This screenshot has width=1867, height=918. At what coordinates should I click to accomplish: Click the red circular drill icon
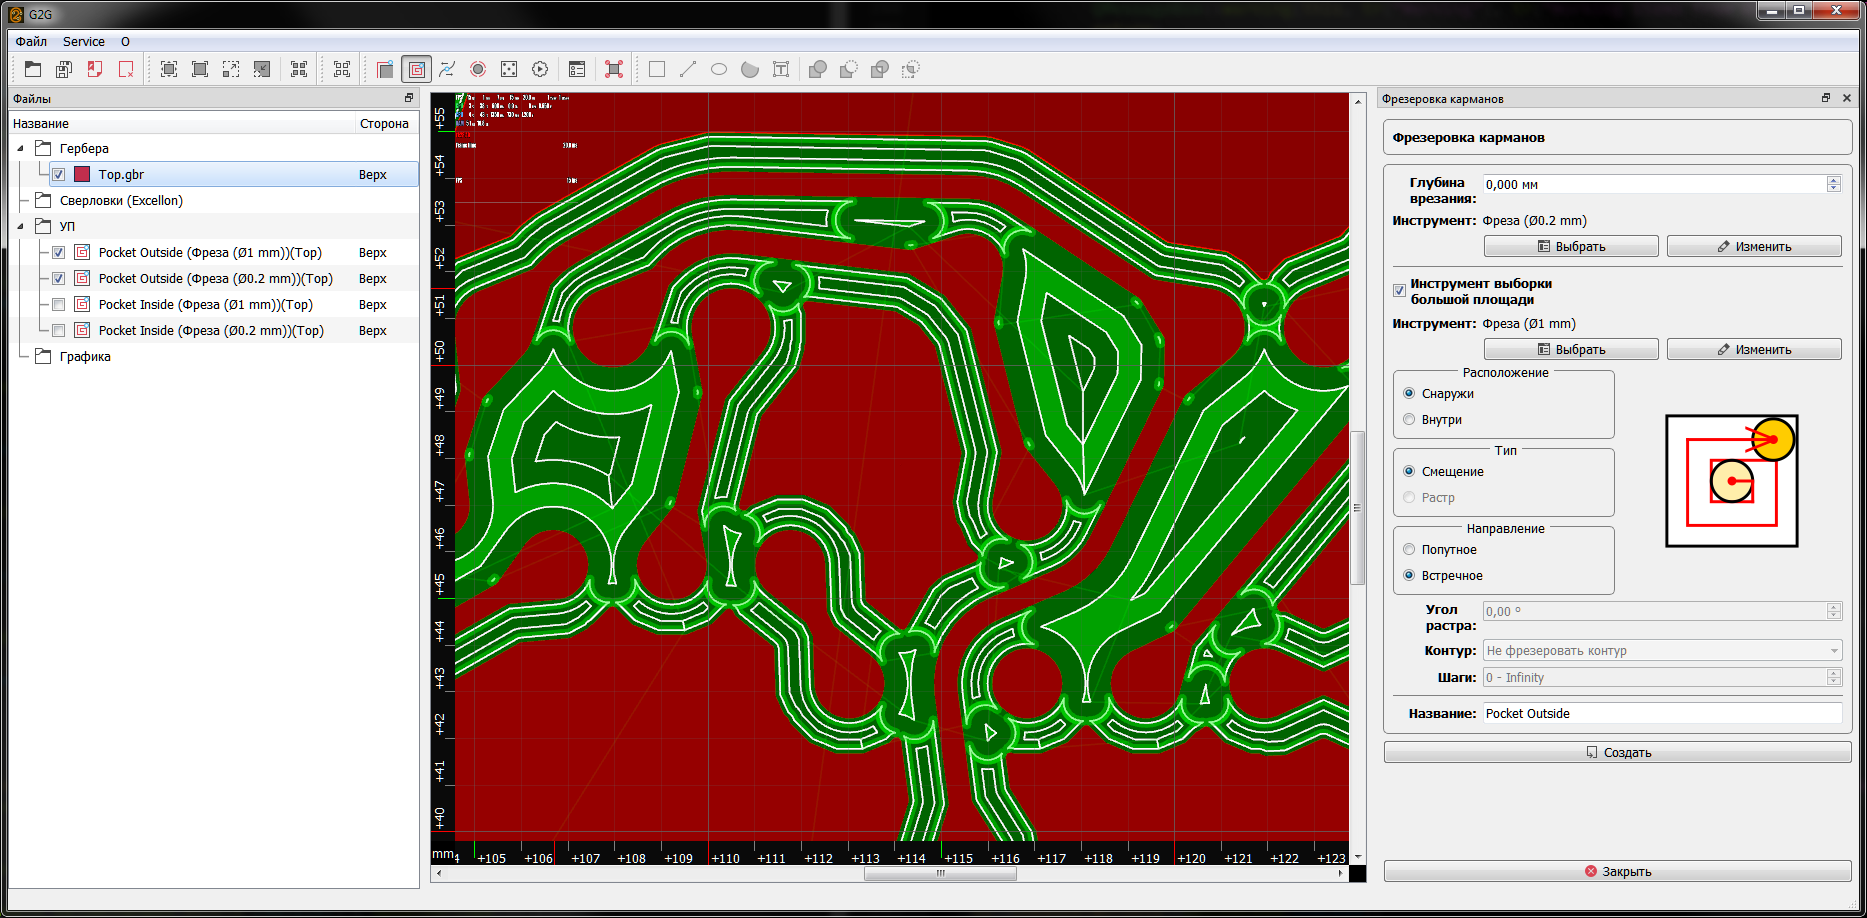pyautogui.click(x=478, y=69)
